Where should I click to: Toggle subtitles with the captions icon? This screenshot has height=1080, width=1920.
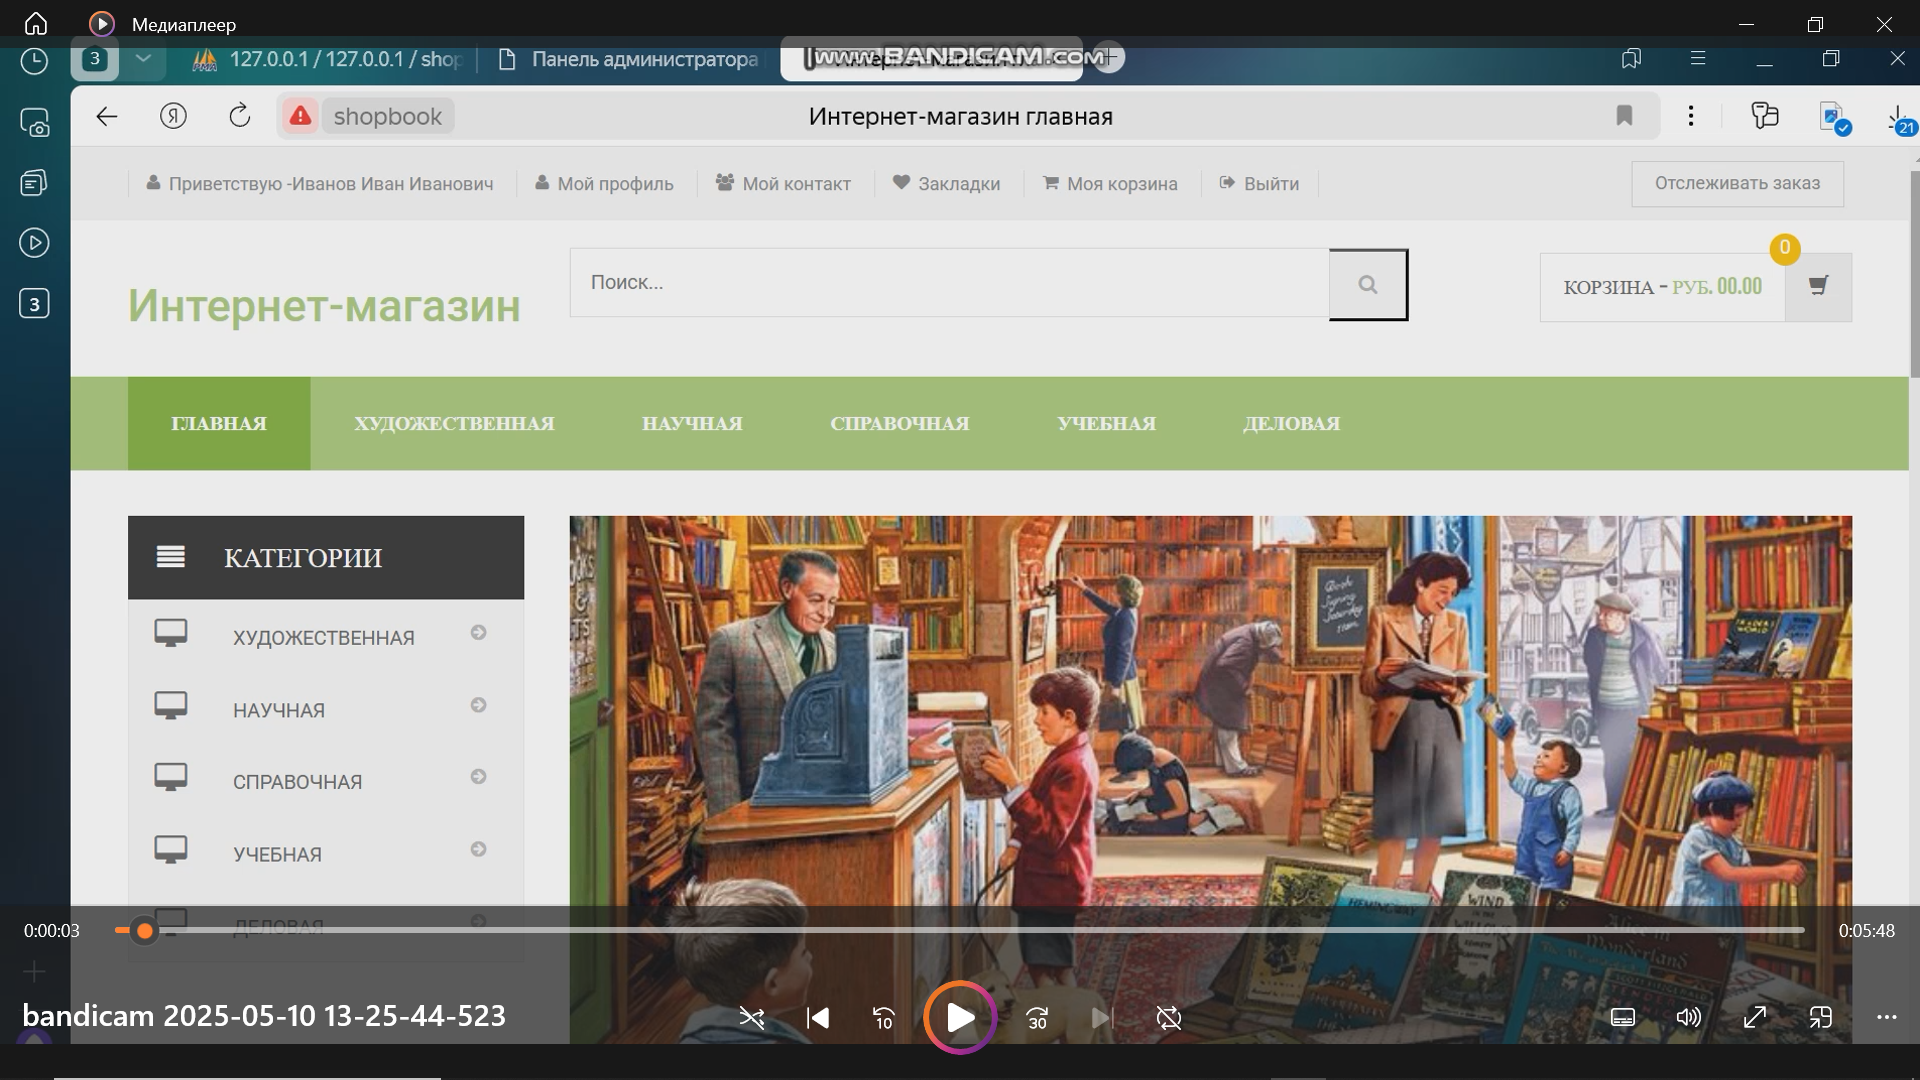click(x=1622, y=1017)
